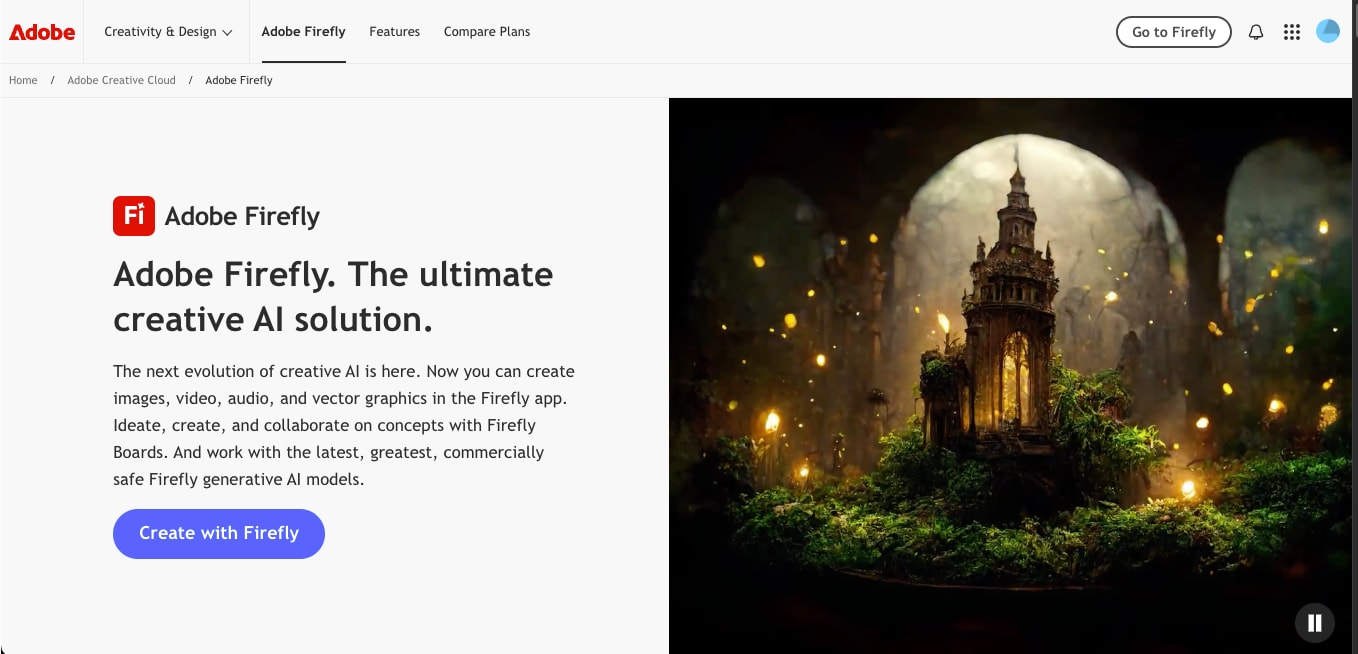Open the notifications bell
Screen dimensions: 1358x654
1256,32
